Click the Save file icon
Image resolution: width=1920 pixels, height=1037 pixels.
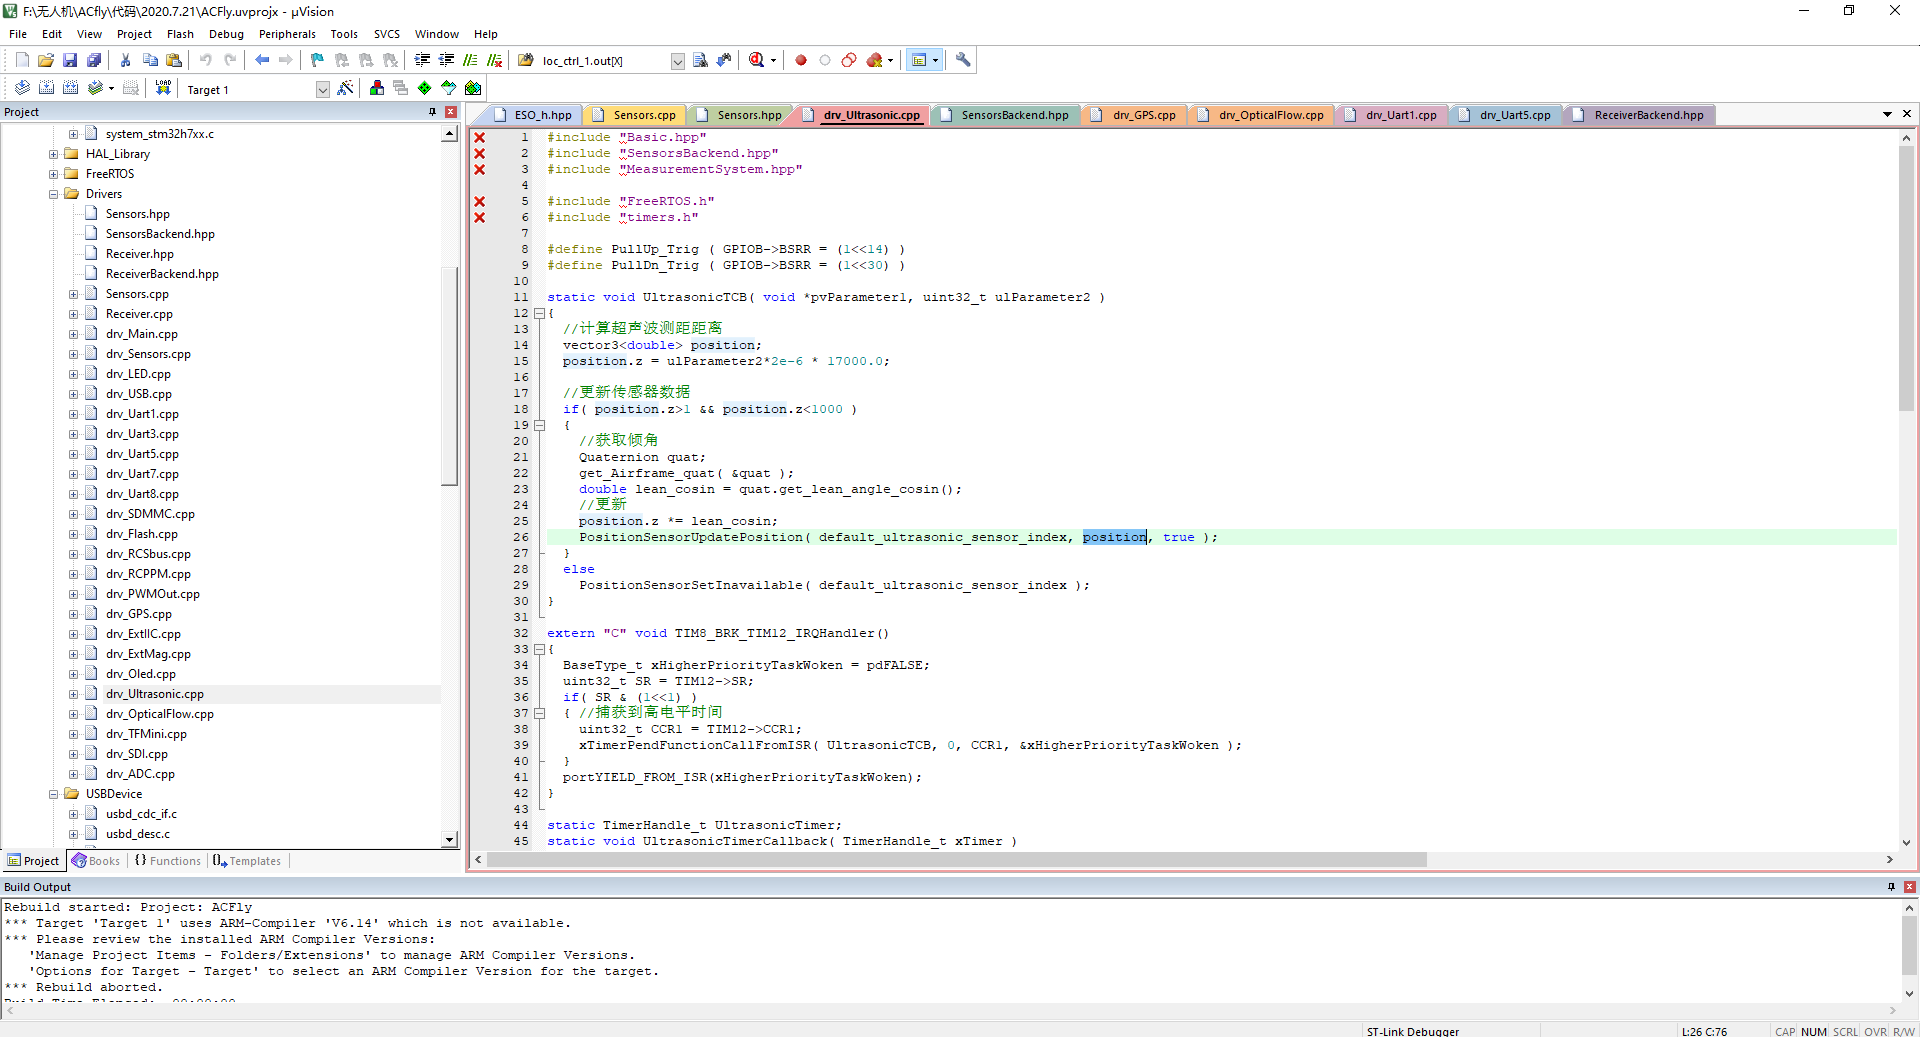70,60
